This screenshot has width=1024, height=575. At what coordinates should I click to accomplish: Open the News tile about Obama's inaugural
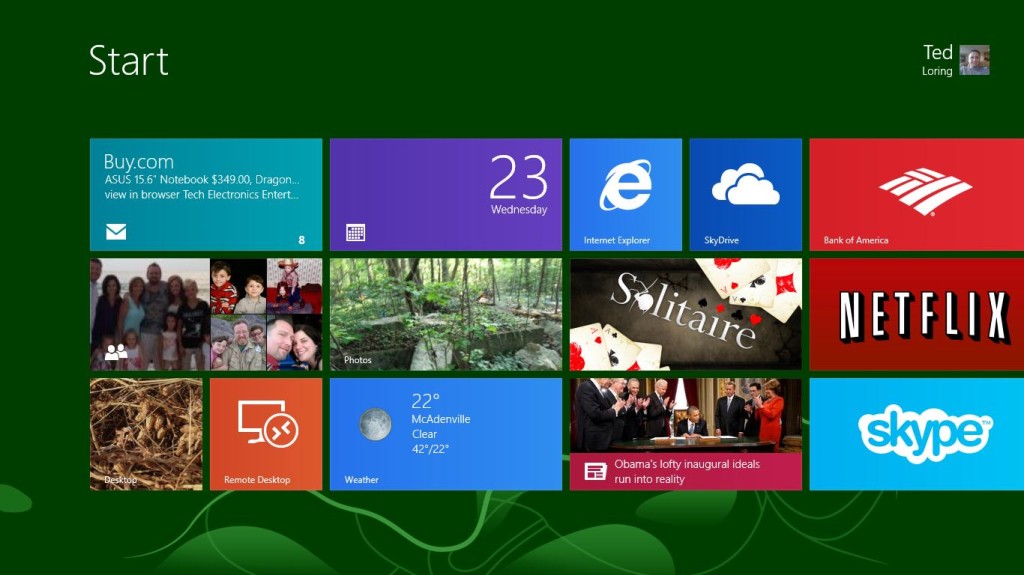[x=686, y=434]
